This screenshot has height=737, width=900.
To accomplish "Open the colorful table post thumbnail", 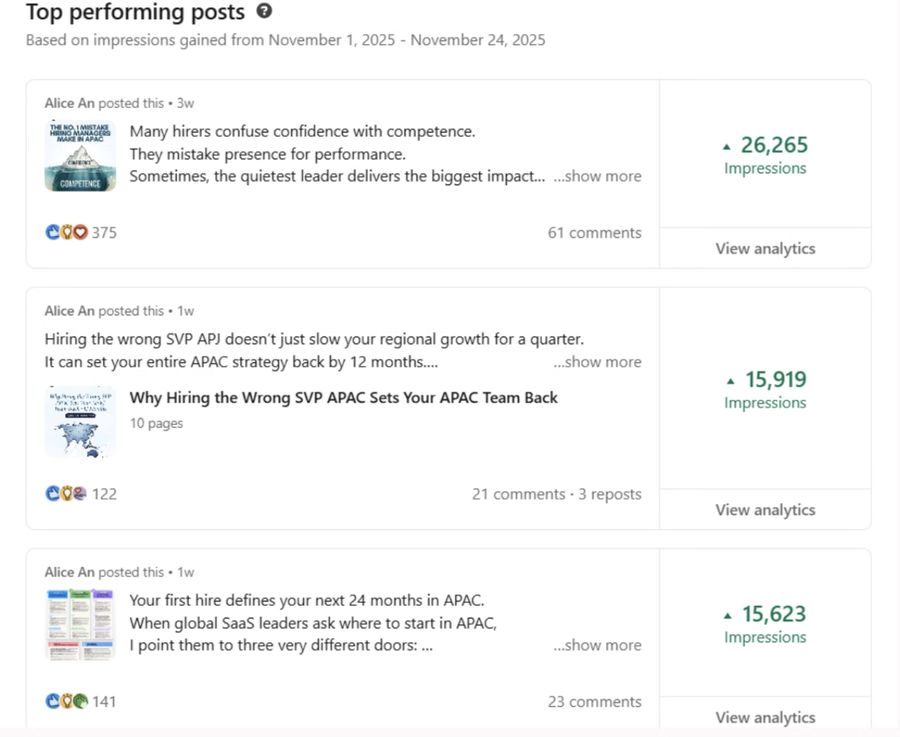I will [80, 624].
